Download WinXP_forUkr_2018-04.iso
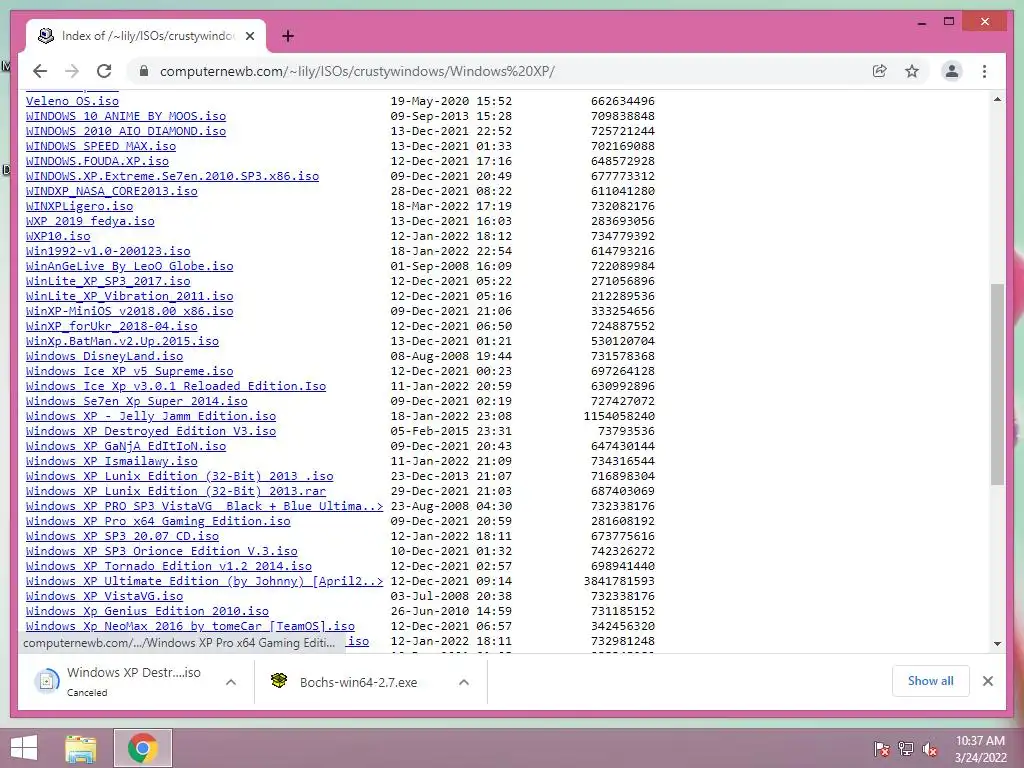1024x768 pixels. (112, 327)
